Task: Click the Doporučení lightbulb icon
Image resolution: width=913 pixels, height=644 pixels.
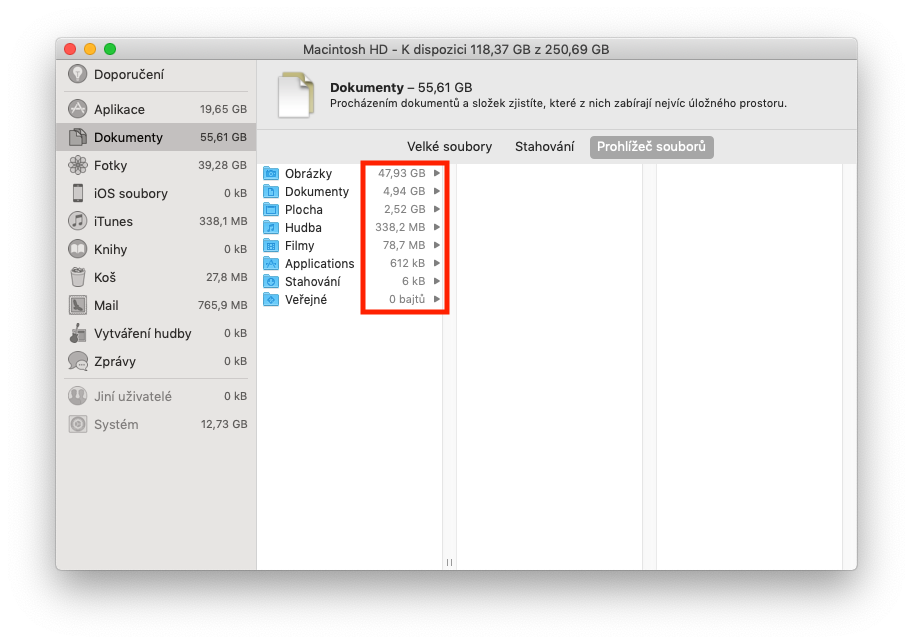Action: tap(77, 74)
